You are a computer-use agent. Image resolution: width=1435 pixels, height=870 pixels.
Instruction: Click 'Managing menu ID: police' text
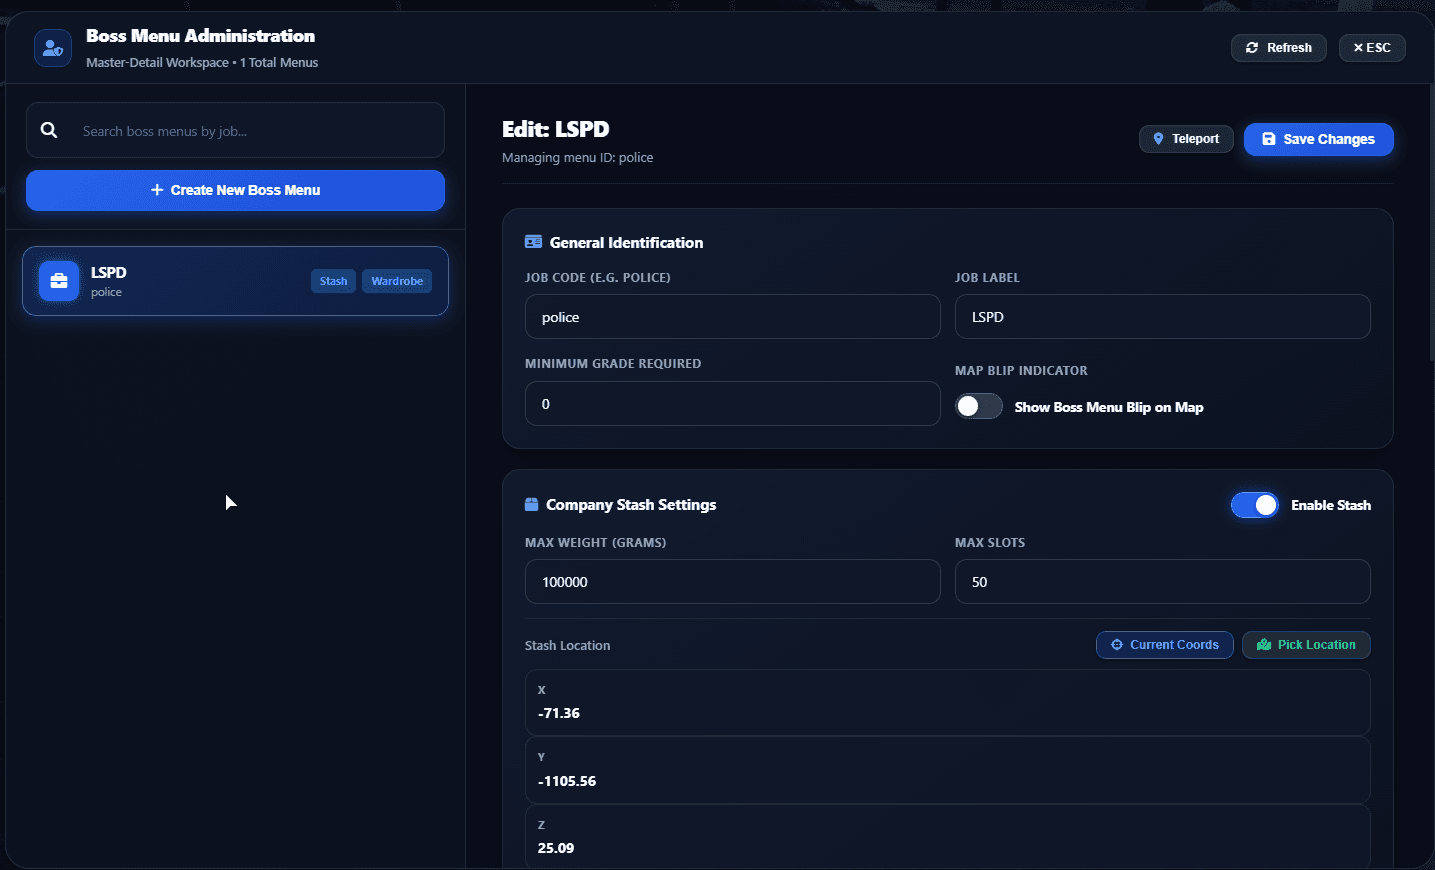click(578, 158)
